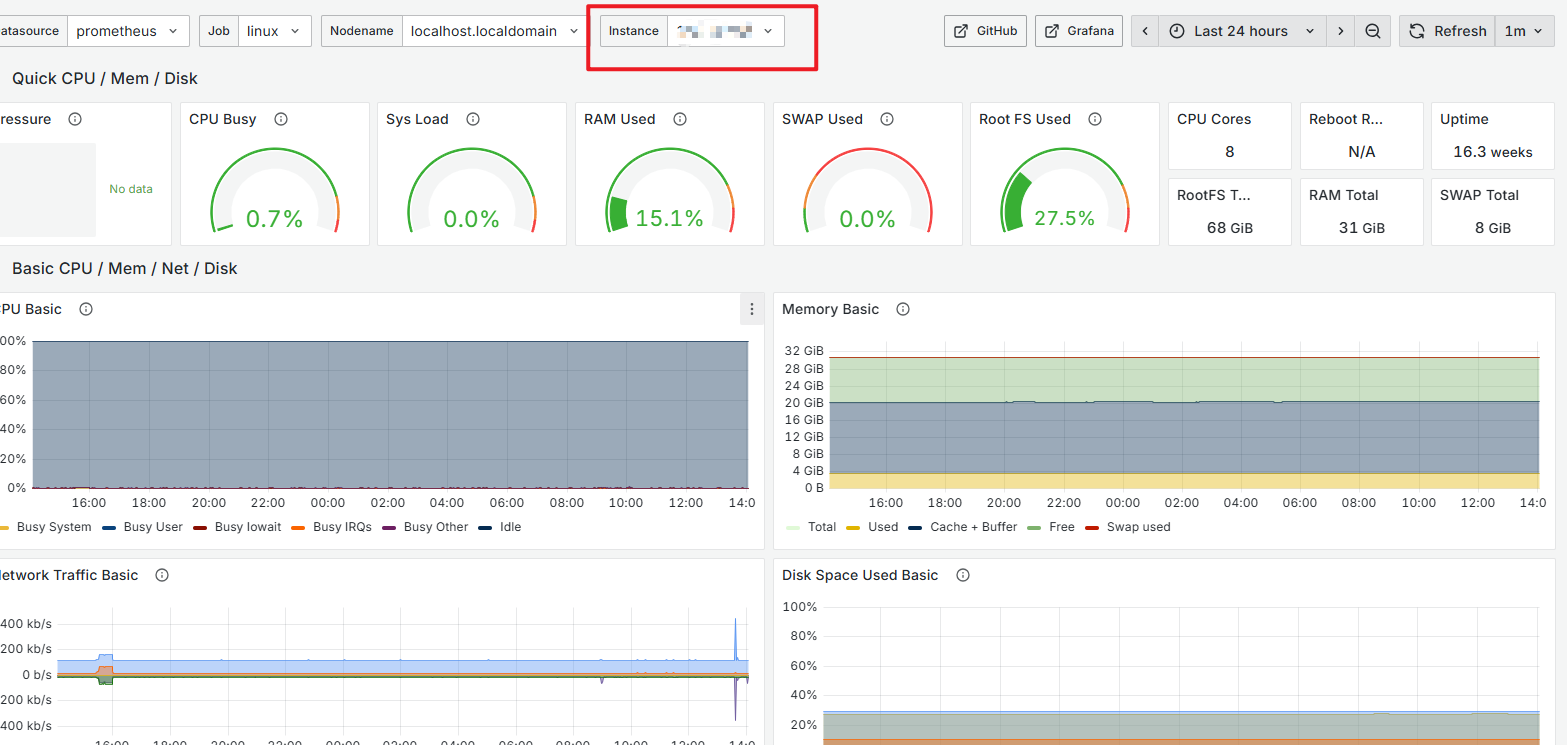Click the Uptime 16.3 weeks value

tap(1492, 152)
